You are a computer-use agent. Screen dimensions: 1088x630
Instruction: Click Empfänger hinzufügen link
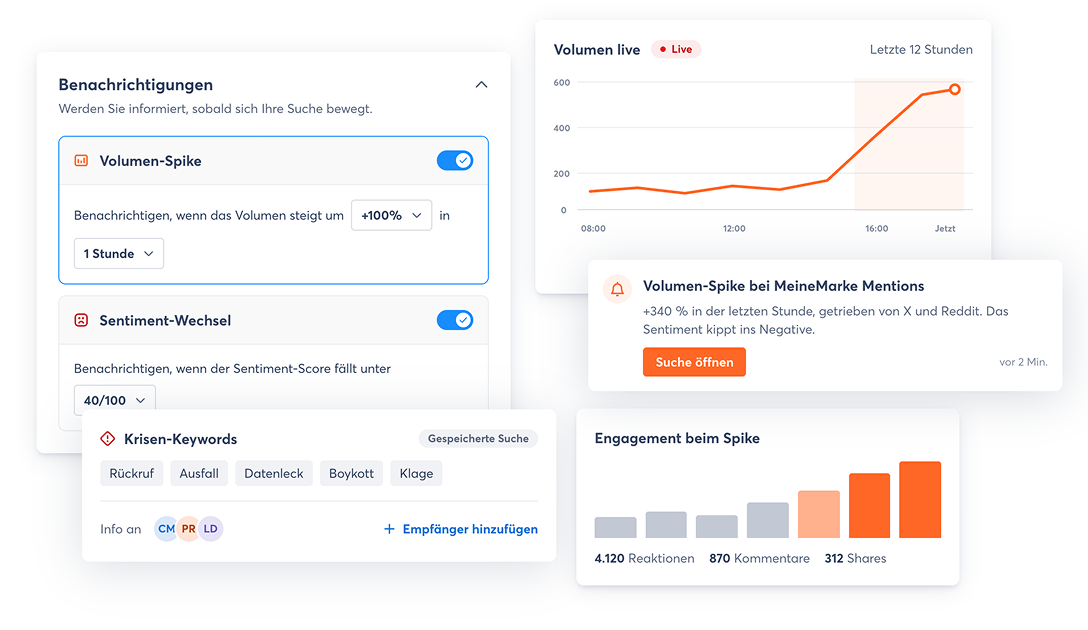461,529
